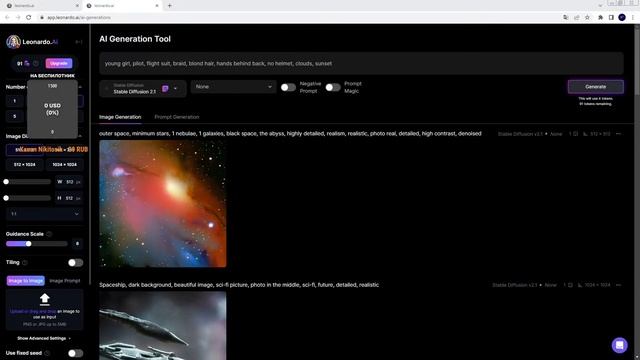Open browser extensions puzzle icon
The width and height of the screenshot is (640, 360).
click(600, 18)
